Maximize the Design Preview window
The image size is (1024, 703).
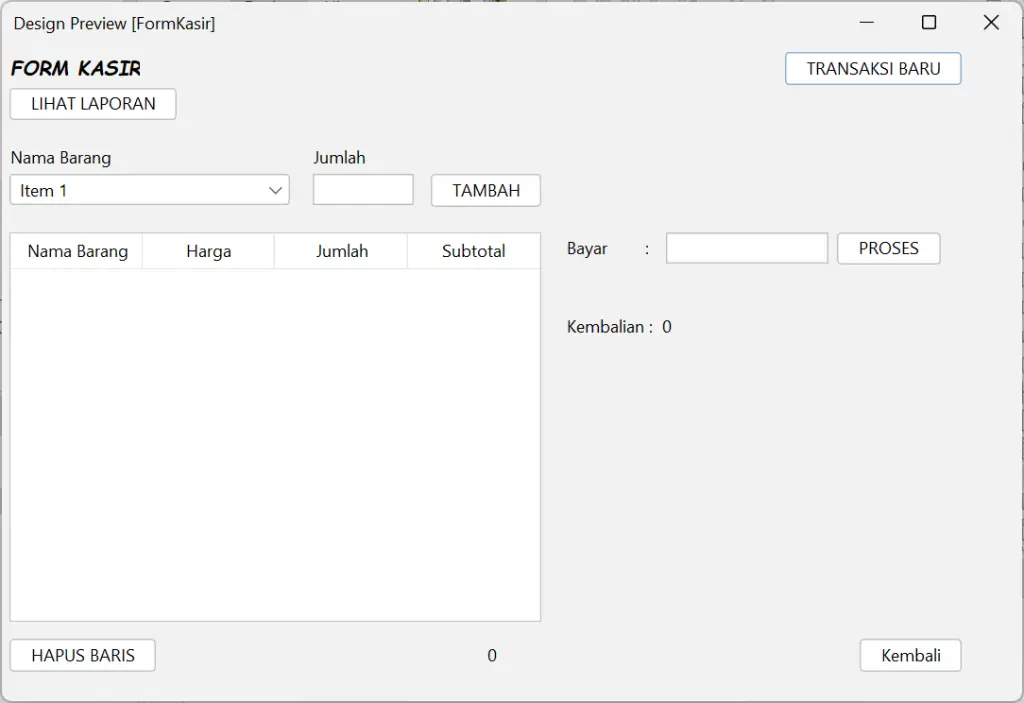click(929, 22)
